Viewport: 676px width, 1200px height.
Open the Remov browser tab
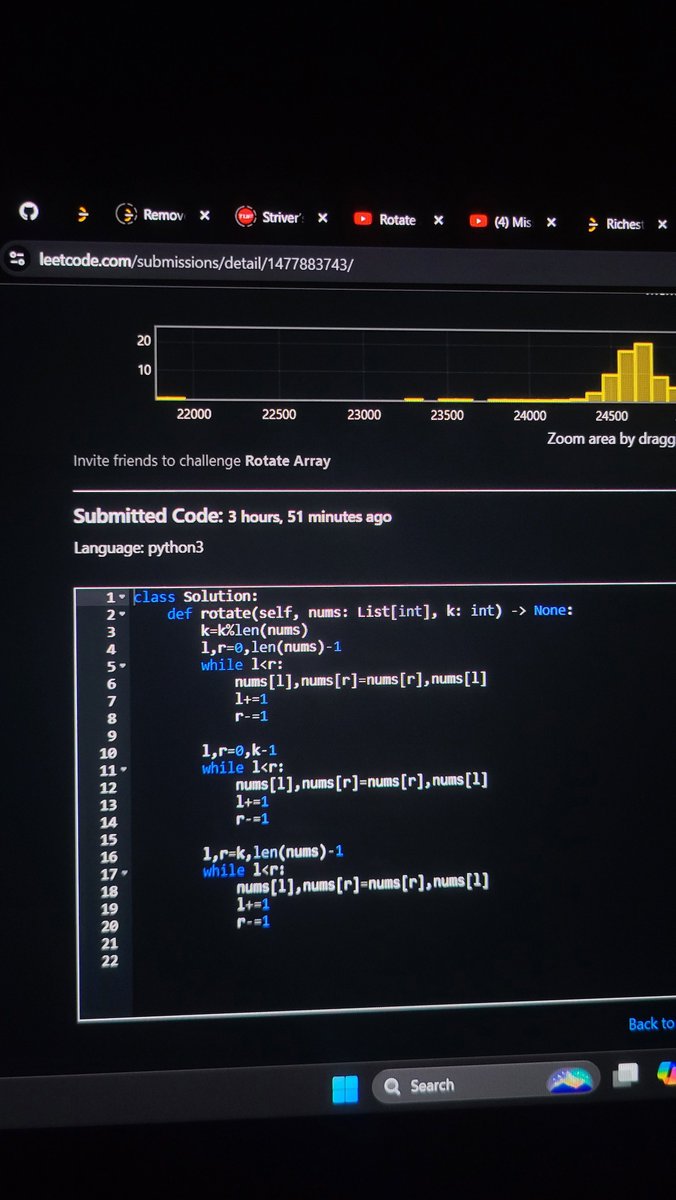coord(151,214)
